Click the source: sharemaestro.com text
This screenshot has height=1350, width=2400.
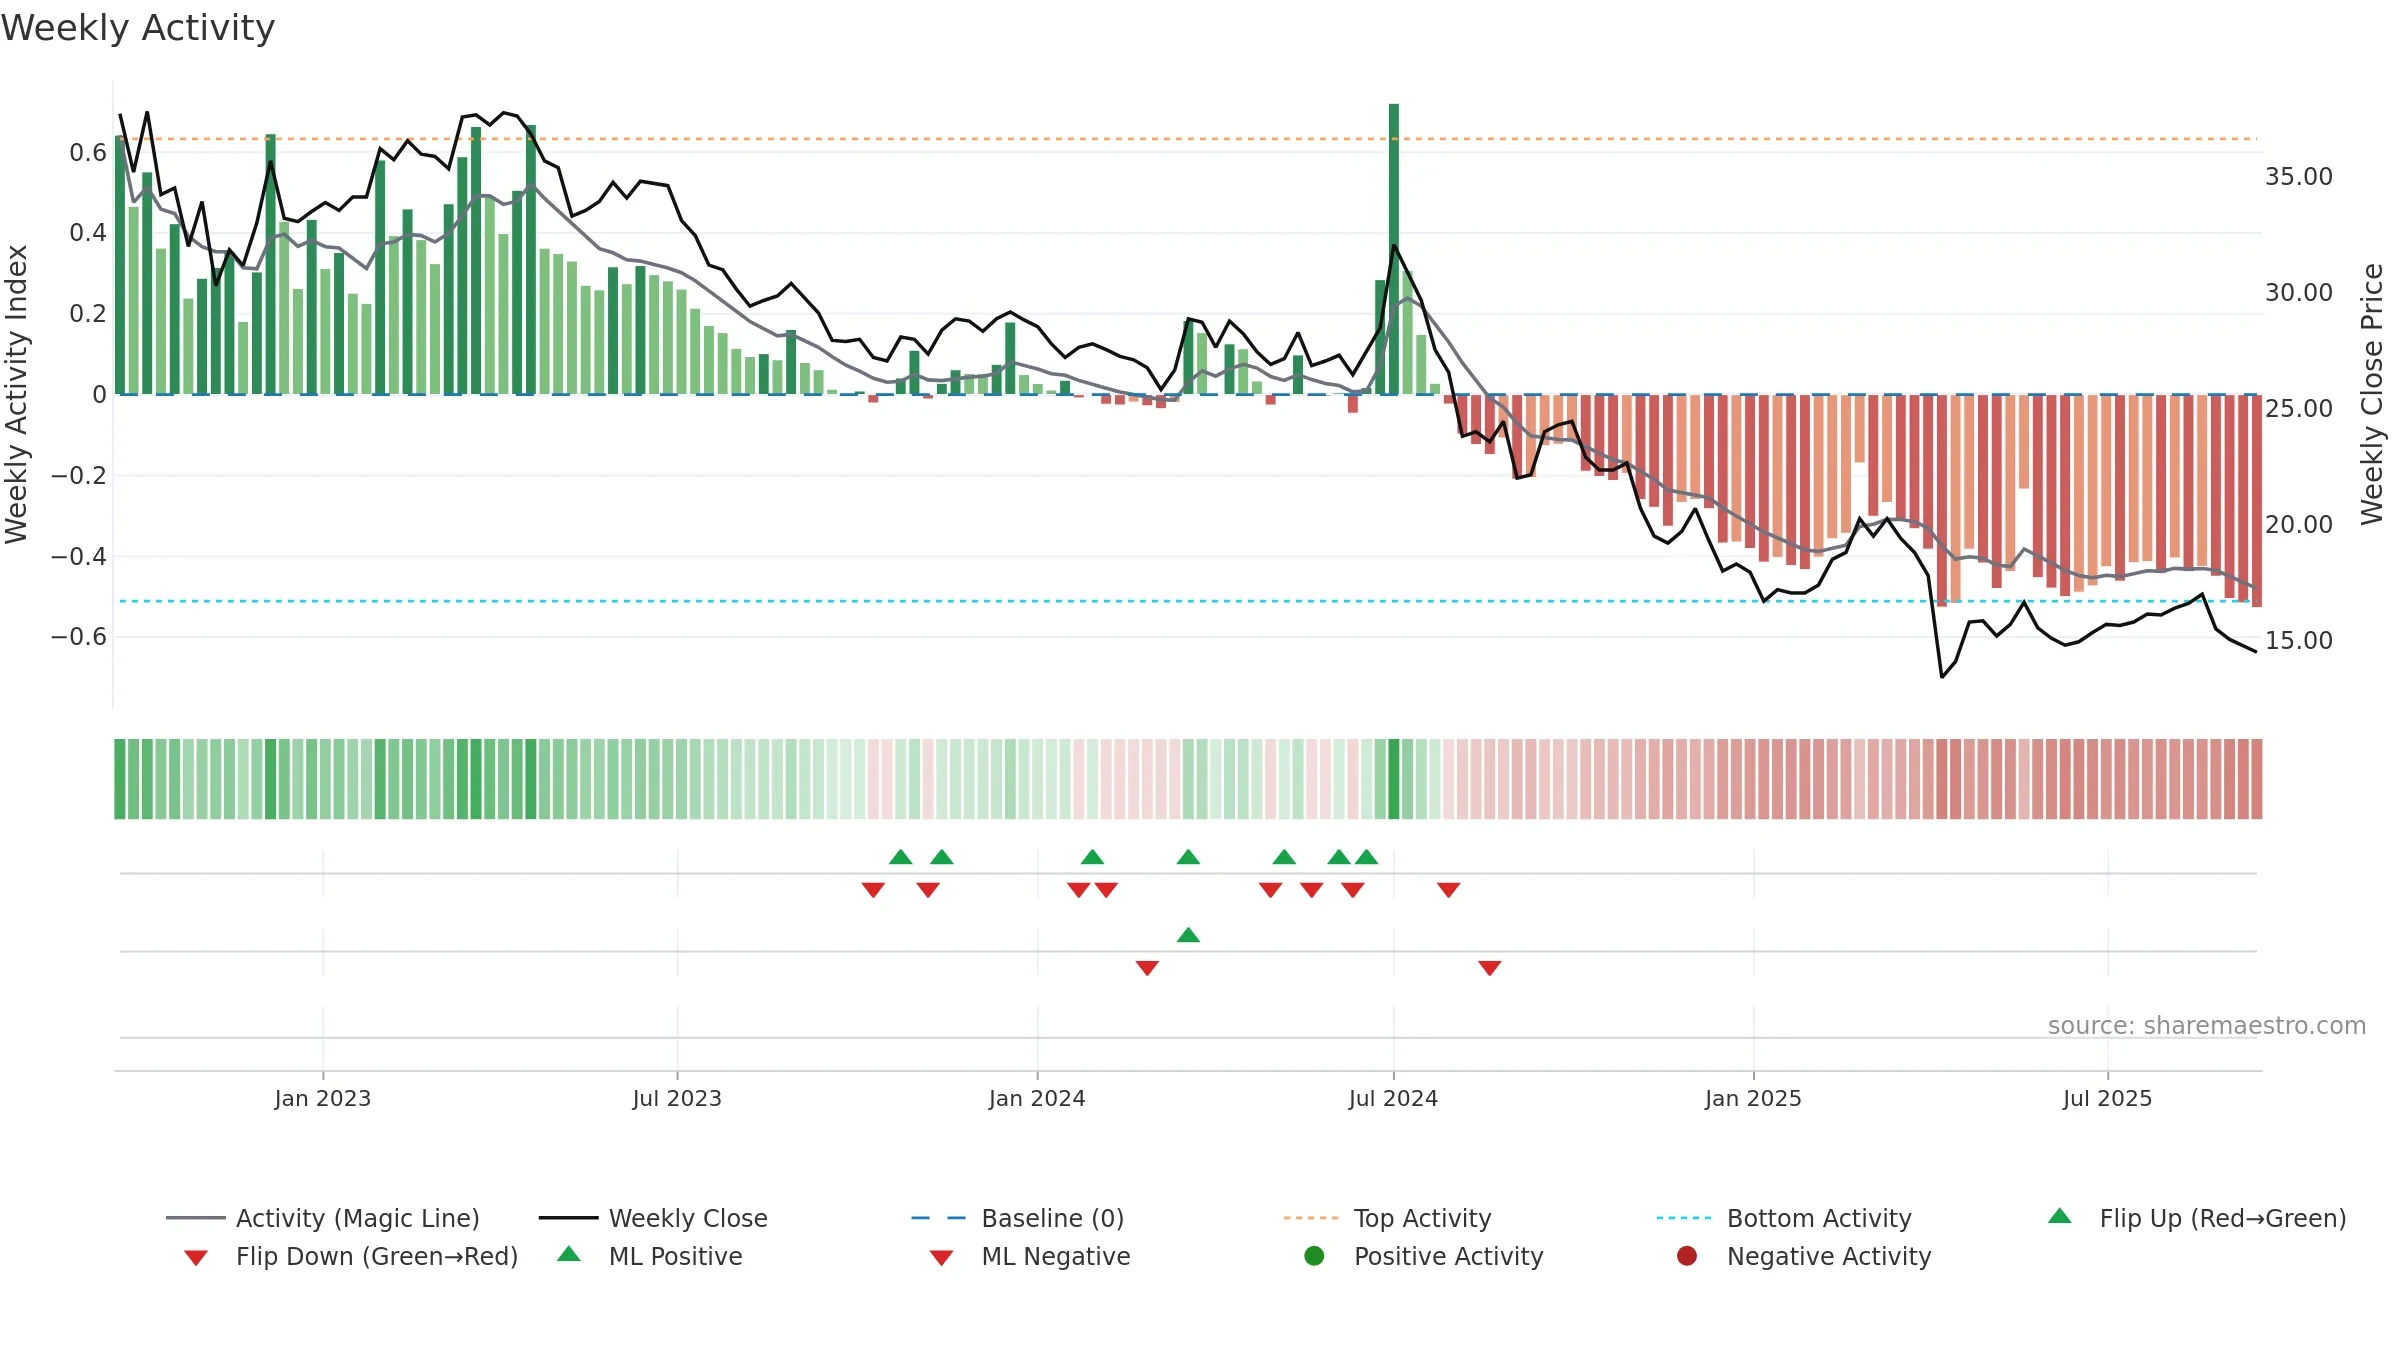tap(2207, 1026)
